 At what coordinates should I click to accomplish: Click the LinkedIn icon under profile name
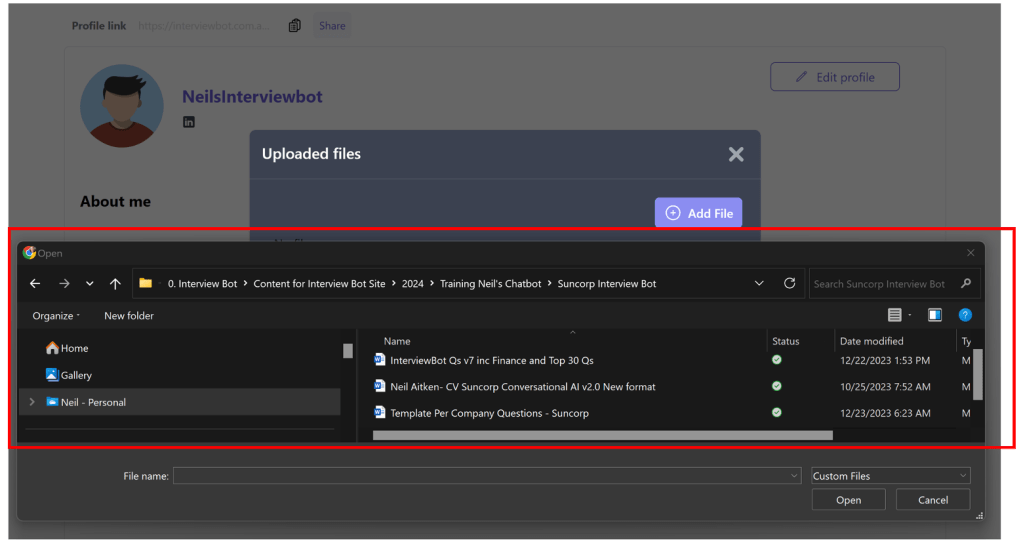click(188, 122)
